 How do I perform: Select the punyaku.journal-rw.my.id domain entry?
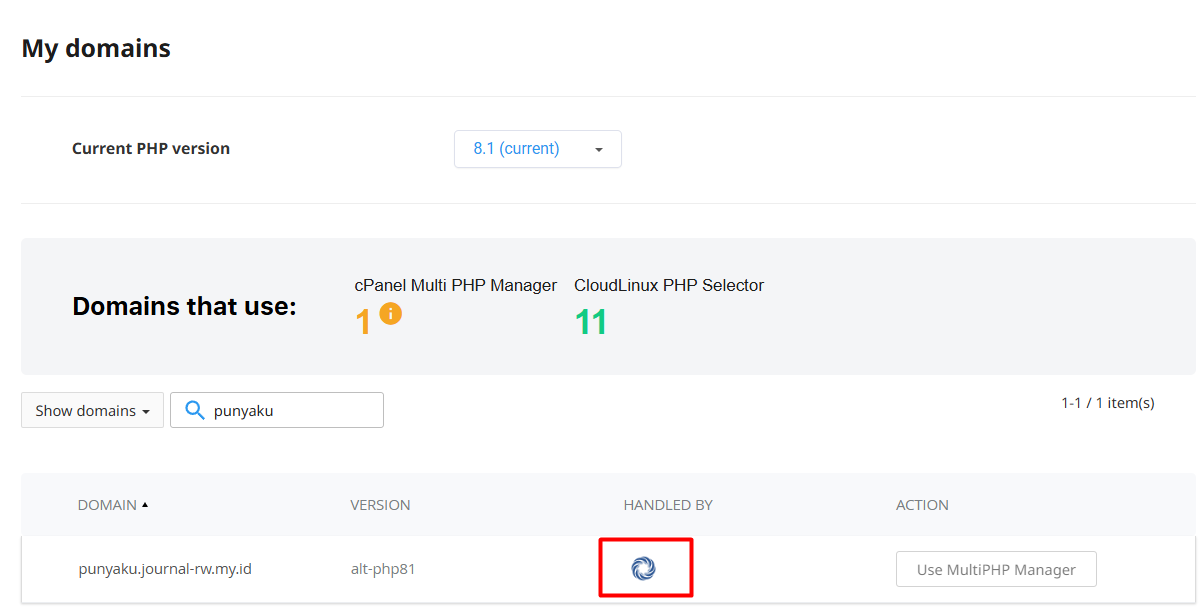point(165,569)
